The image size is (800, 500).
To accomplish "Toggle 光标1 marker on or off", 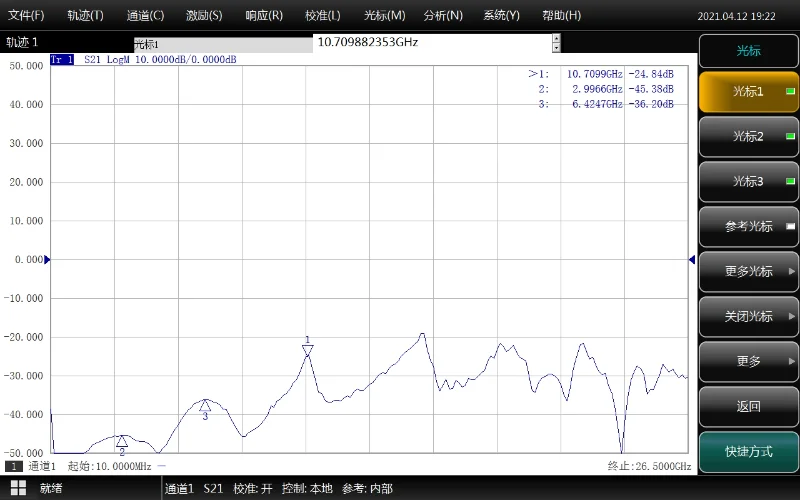I will (x=748, y=92).
